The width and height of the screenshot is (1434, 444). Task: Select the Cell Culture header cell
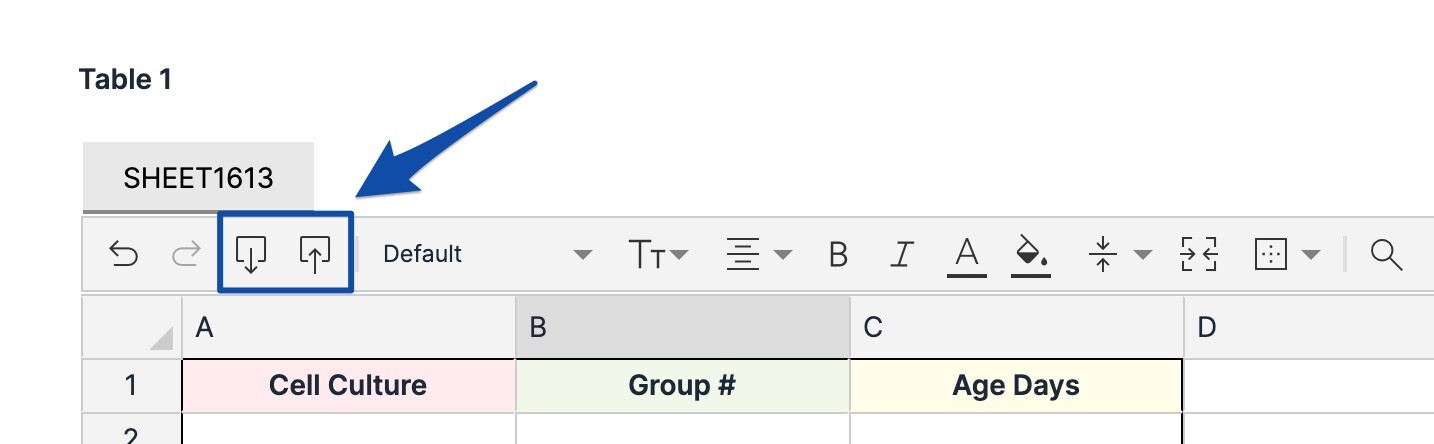(348, 386)
